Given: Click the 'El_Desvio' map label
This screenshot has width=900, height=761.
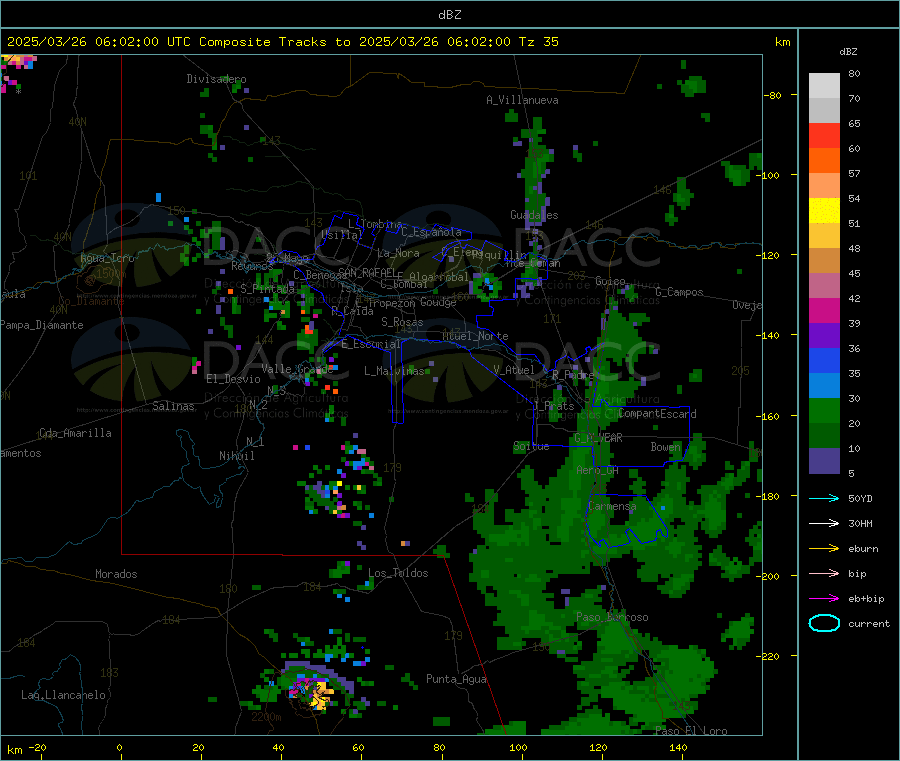Looking at the screenshot, I should [233, 379].
